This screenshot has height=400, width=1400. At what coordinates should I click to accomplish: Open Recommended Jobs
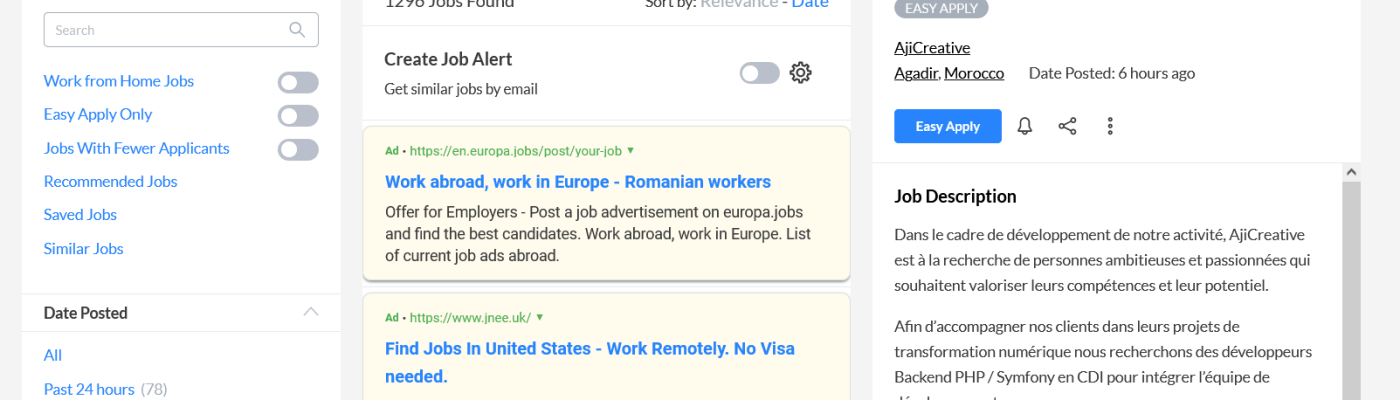[110, 181]
